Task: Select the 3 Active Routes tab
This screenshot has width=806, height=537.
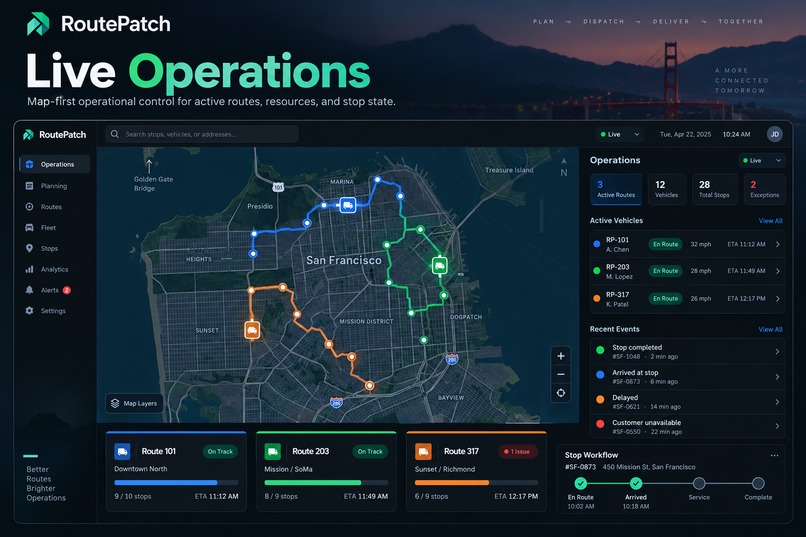Action: 616,189
